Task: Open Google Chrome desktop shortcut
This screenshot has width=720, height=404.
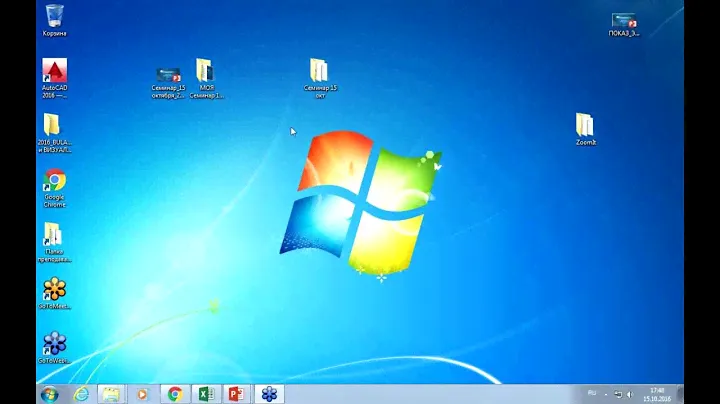Action: [54, 181]
